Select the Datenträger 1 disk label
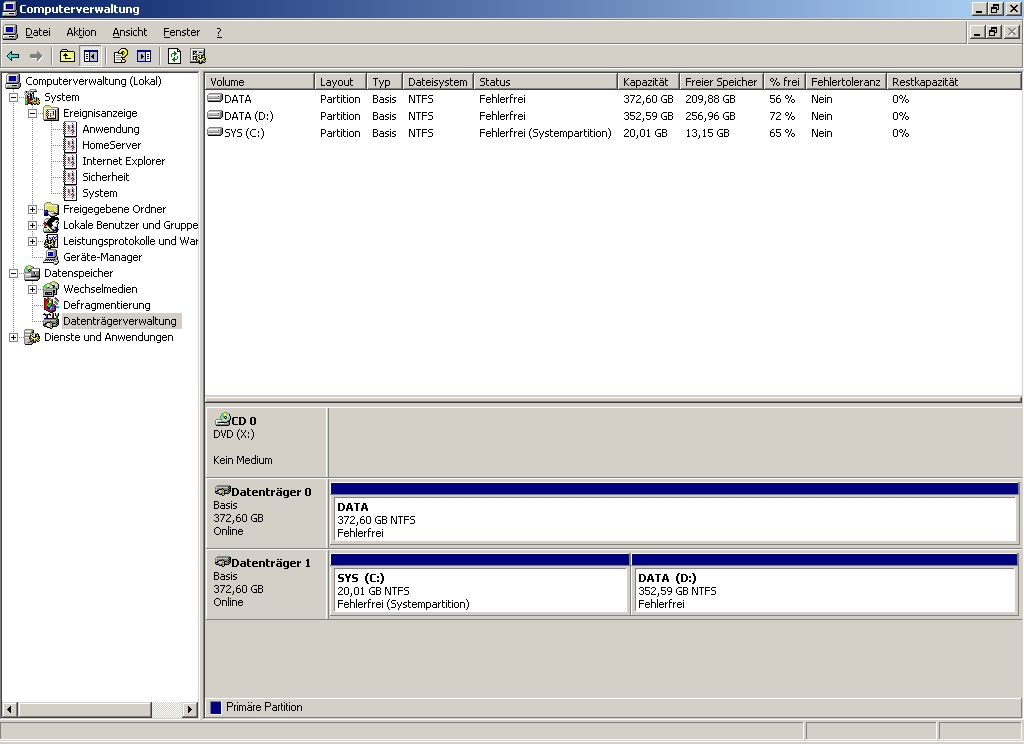Screen dimensions: 1024x744 click(266, 584)
